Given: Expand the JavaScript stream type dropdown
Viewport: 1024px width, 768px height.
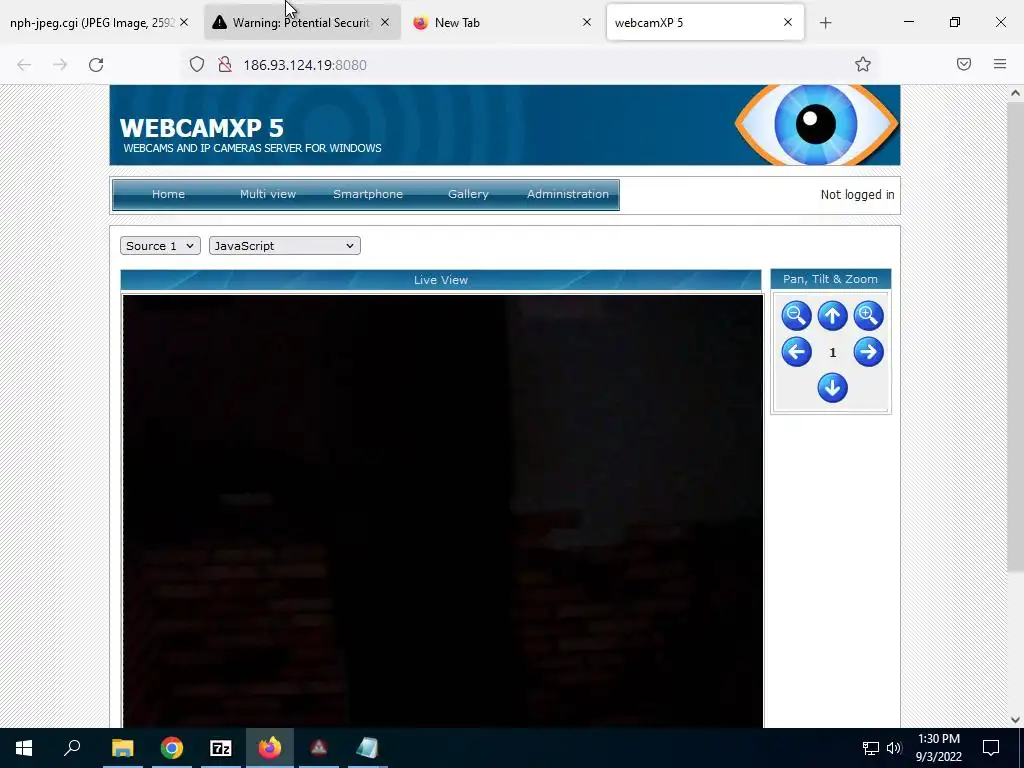Looking at the screenshot, I should (x=285, y=246).
